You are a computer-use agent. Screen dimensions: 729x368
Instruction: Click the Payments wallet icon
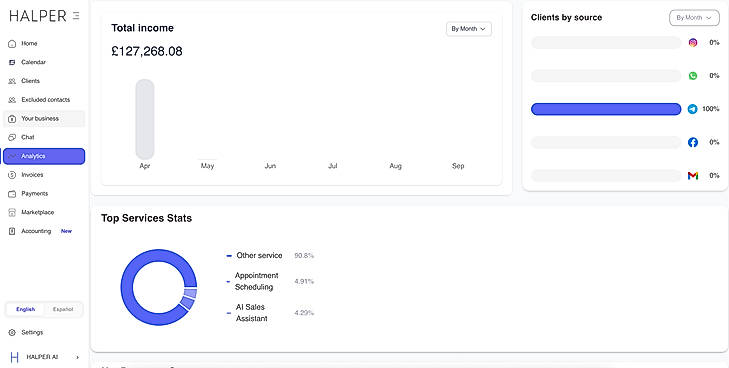pos(12,194)
